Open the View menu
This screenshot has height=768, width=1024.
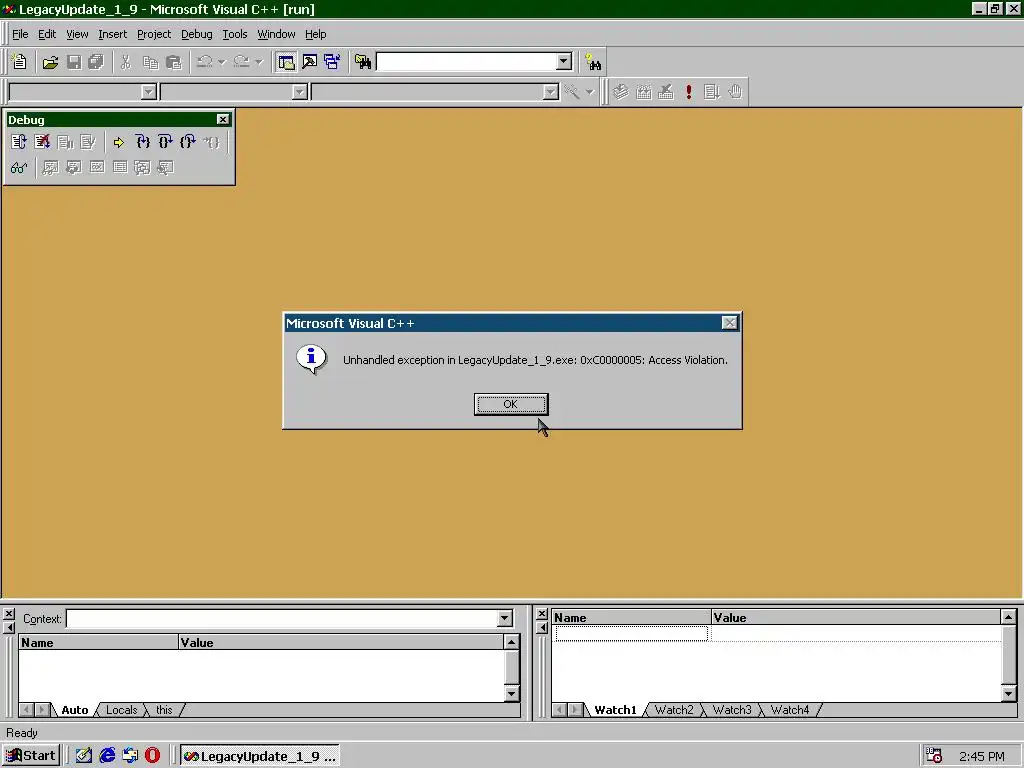77,34
